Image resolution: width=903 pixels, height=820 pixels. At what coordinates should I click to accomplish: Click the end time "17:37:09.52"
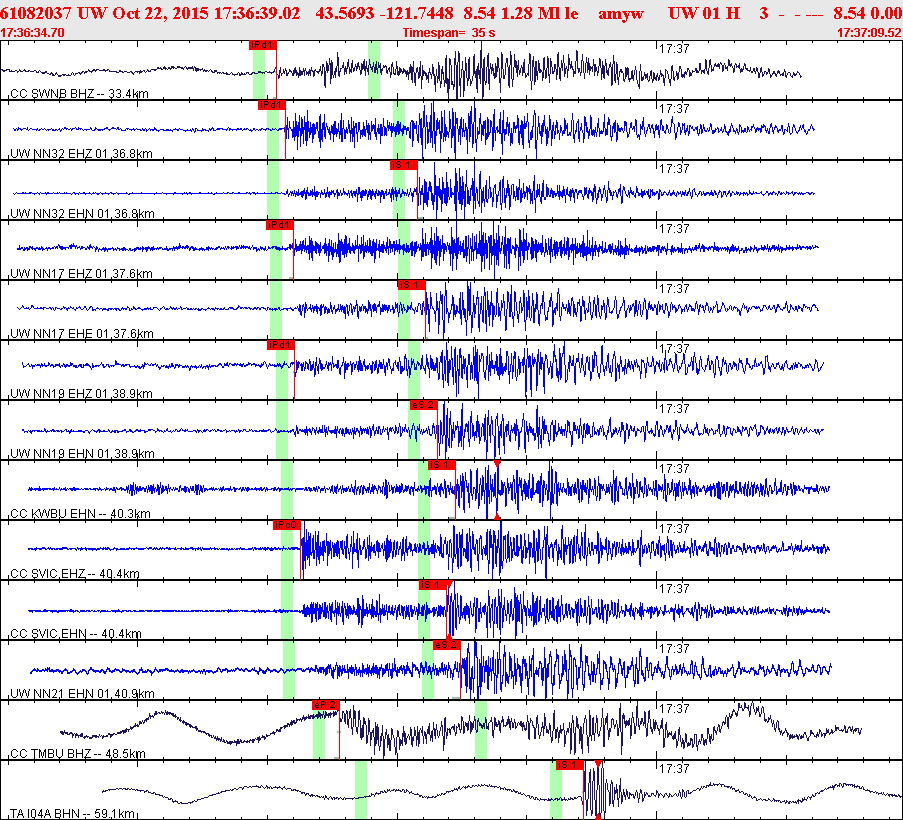[870, 33]
